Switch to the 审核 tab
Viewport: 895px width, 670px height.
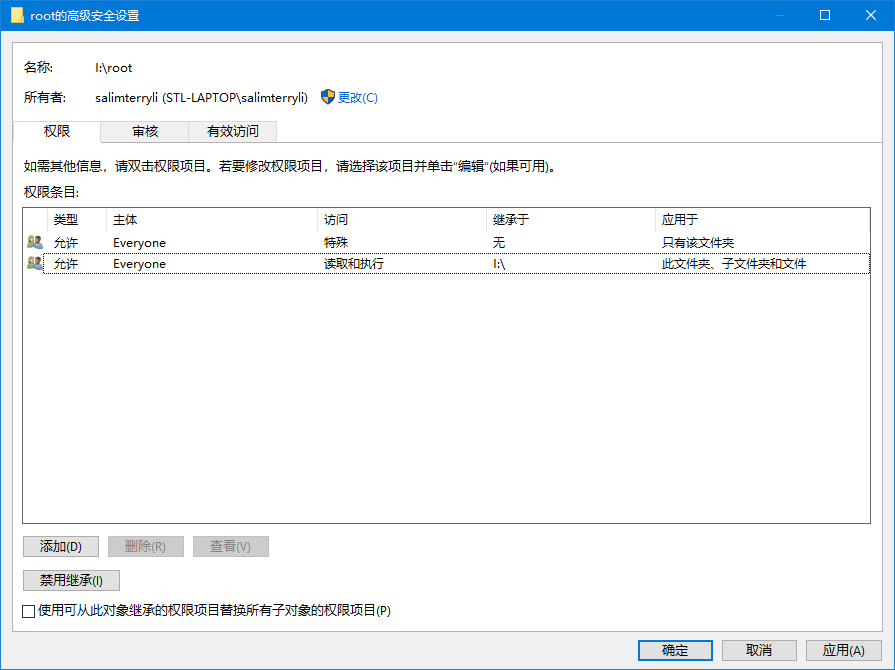145,132
